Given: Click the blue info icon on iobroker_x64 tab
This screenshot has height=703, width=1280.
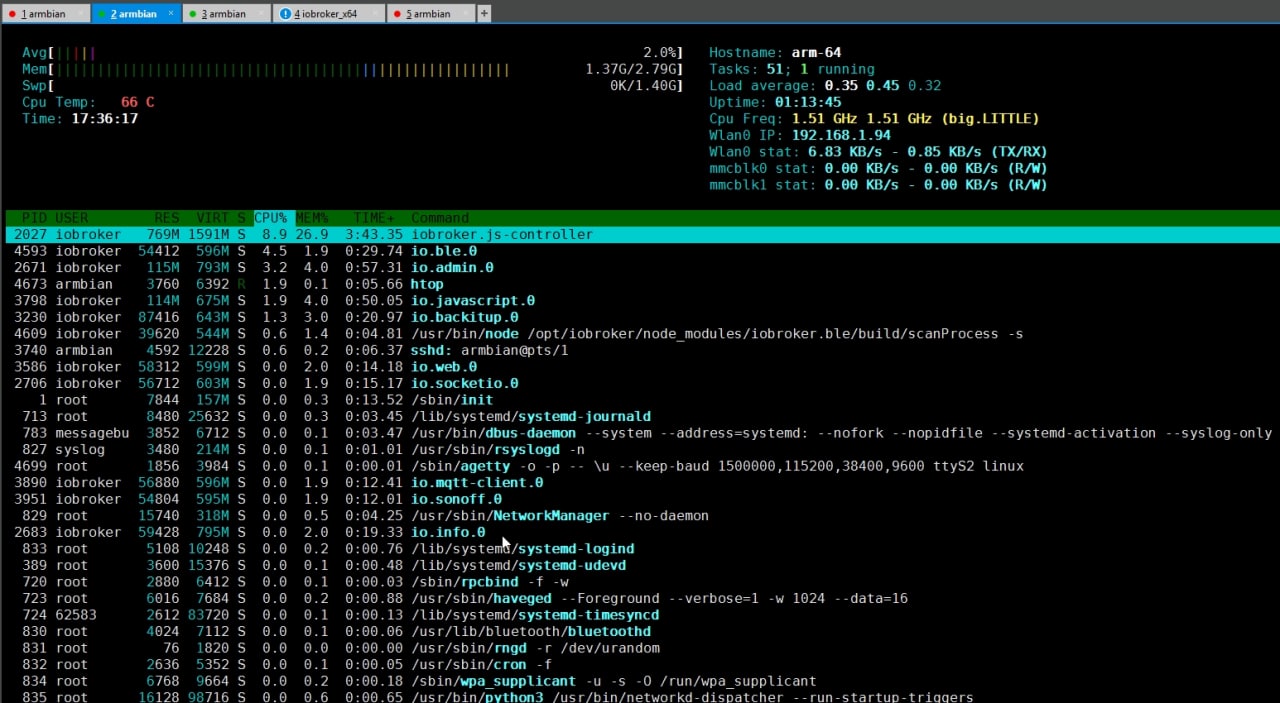Looking at the screenshot, I should (286, 14).
